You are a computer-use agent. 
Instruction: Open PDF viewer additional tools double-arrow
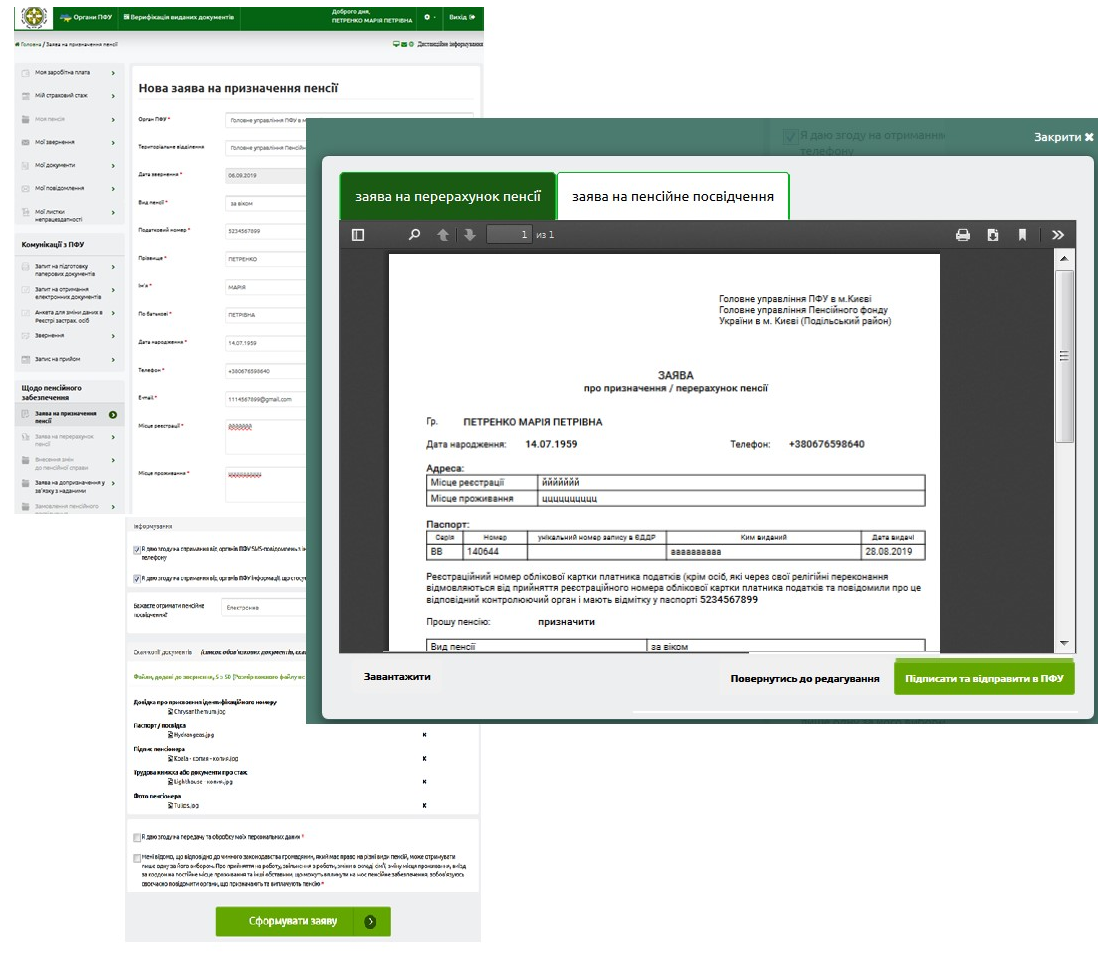1058,235
